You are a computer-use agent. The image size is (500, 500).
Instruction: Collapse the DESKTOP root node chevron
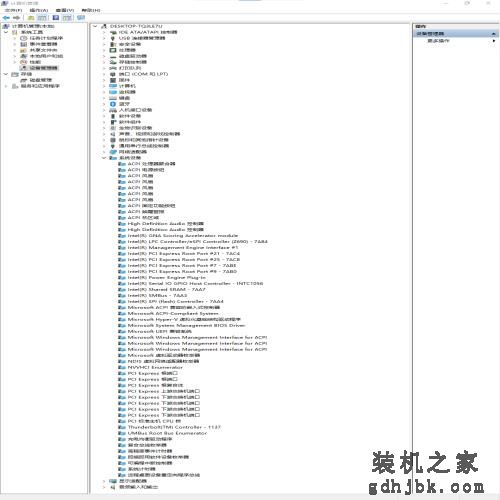click(x=95, y=26)
